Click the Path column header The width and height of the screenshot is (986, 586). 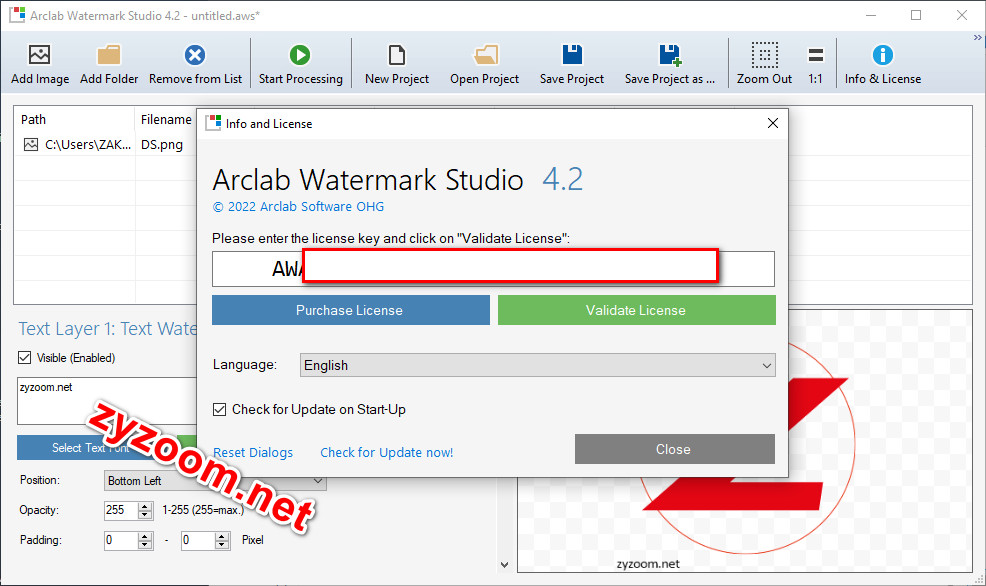tap(74, 119)
